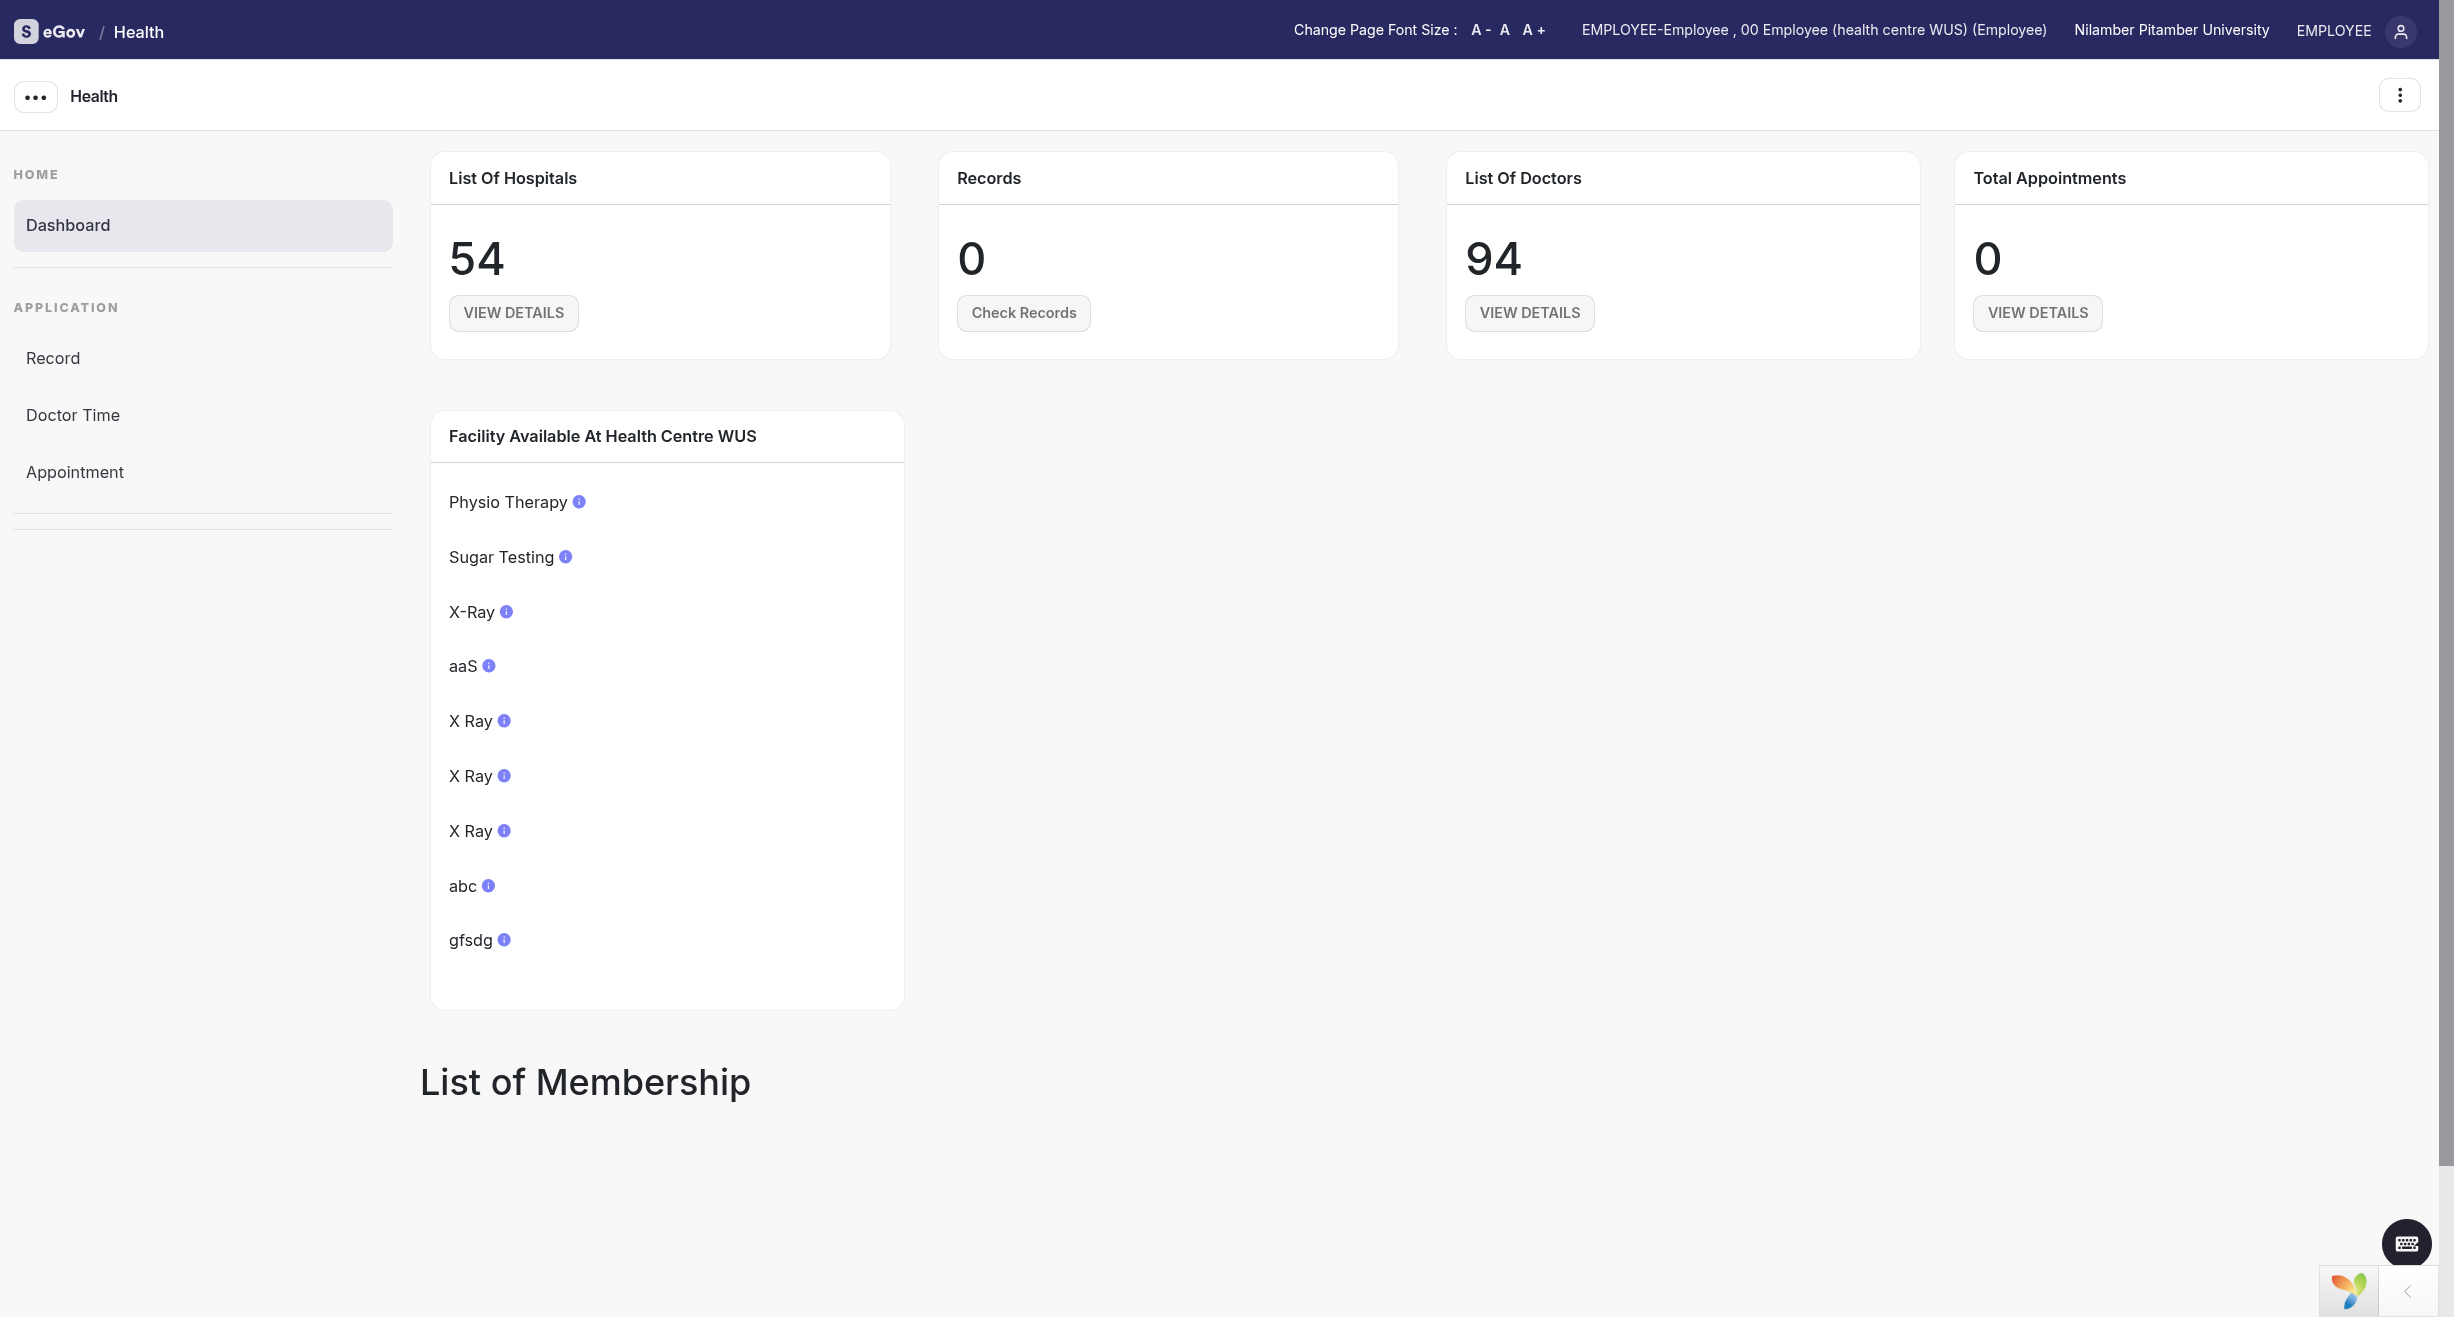The image size is (2454, 1317).
Task: Open the Appointment section in the sidebar
Action: tap(74, 471)
